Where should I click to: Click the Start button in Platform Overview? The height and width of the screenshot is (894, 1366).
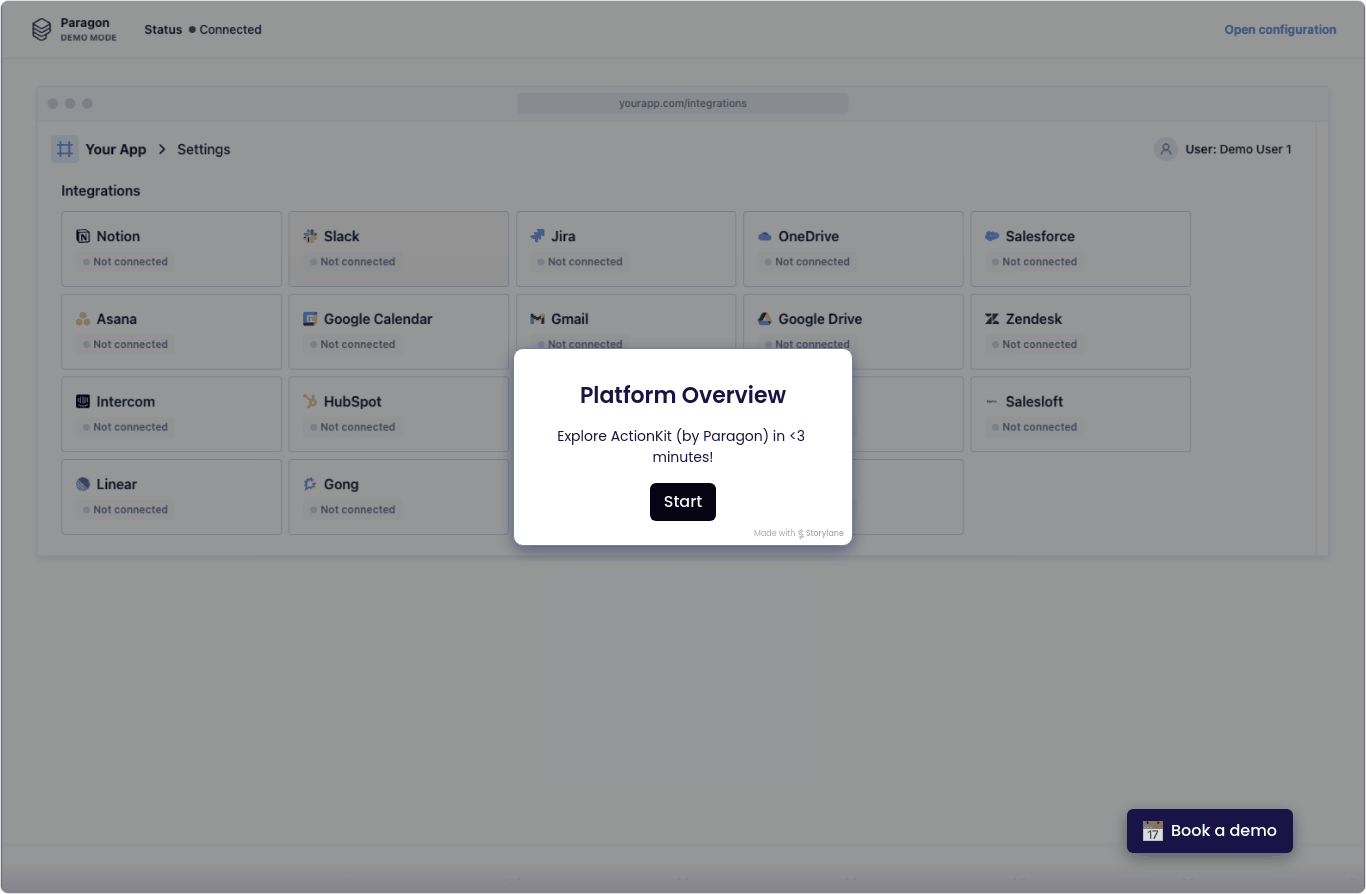[683, 502]
